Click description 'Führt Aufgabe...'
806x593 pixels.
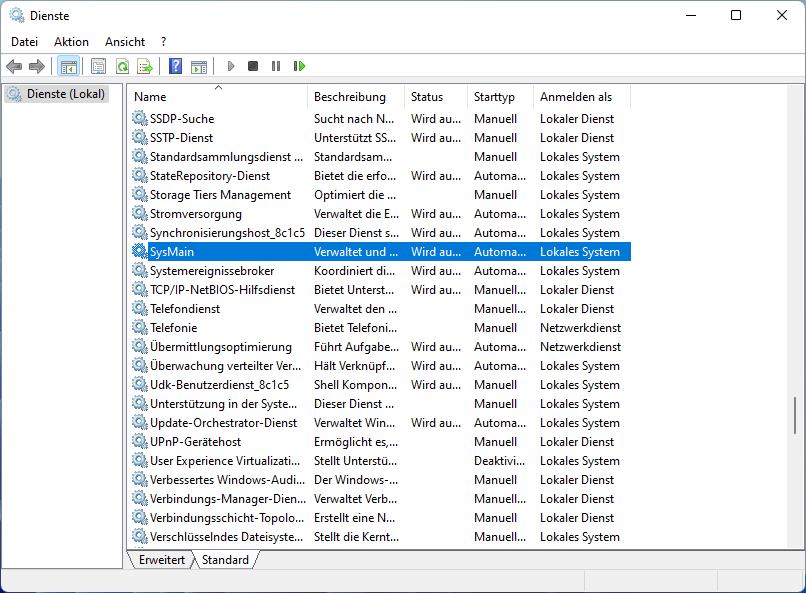click(356, 347)
